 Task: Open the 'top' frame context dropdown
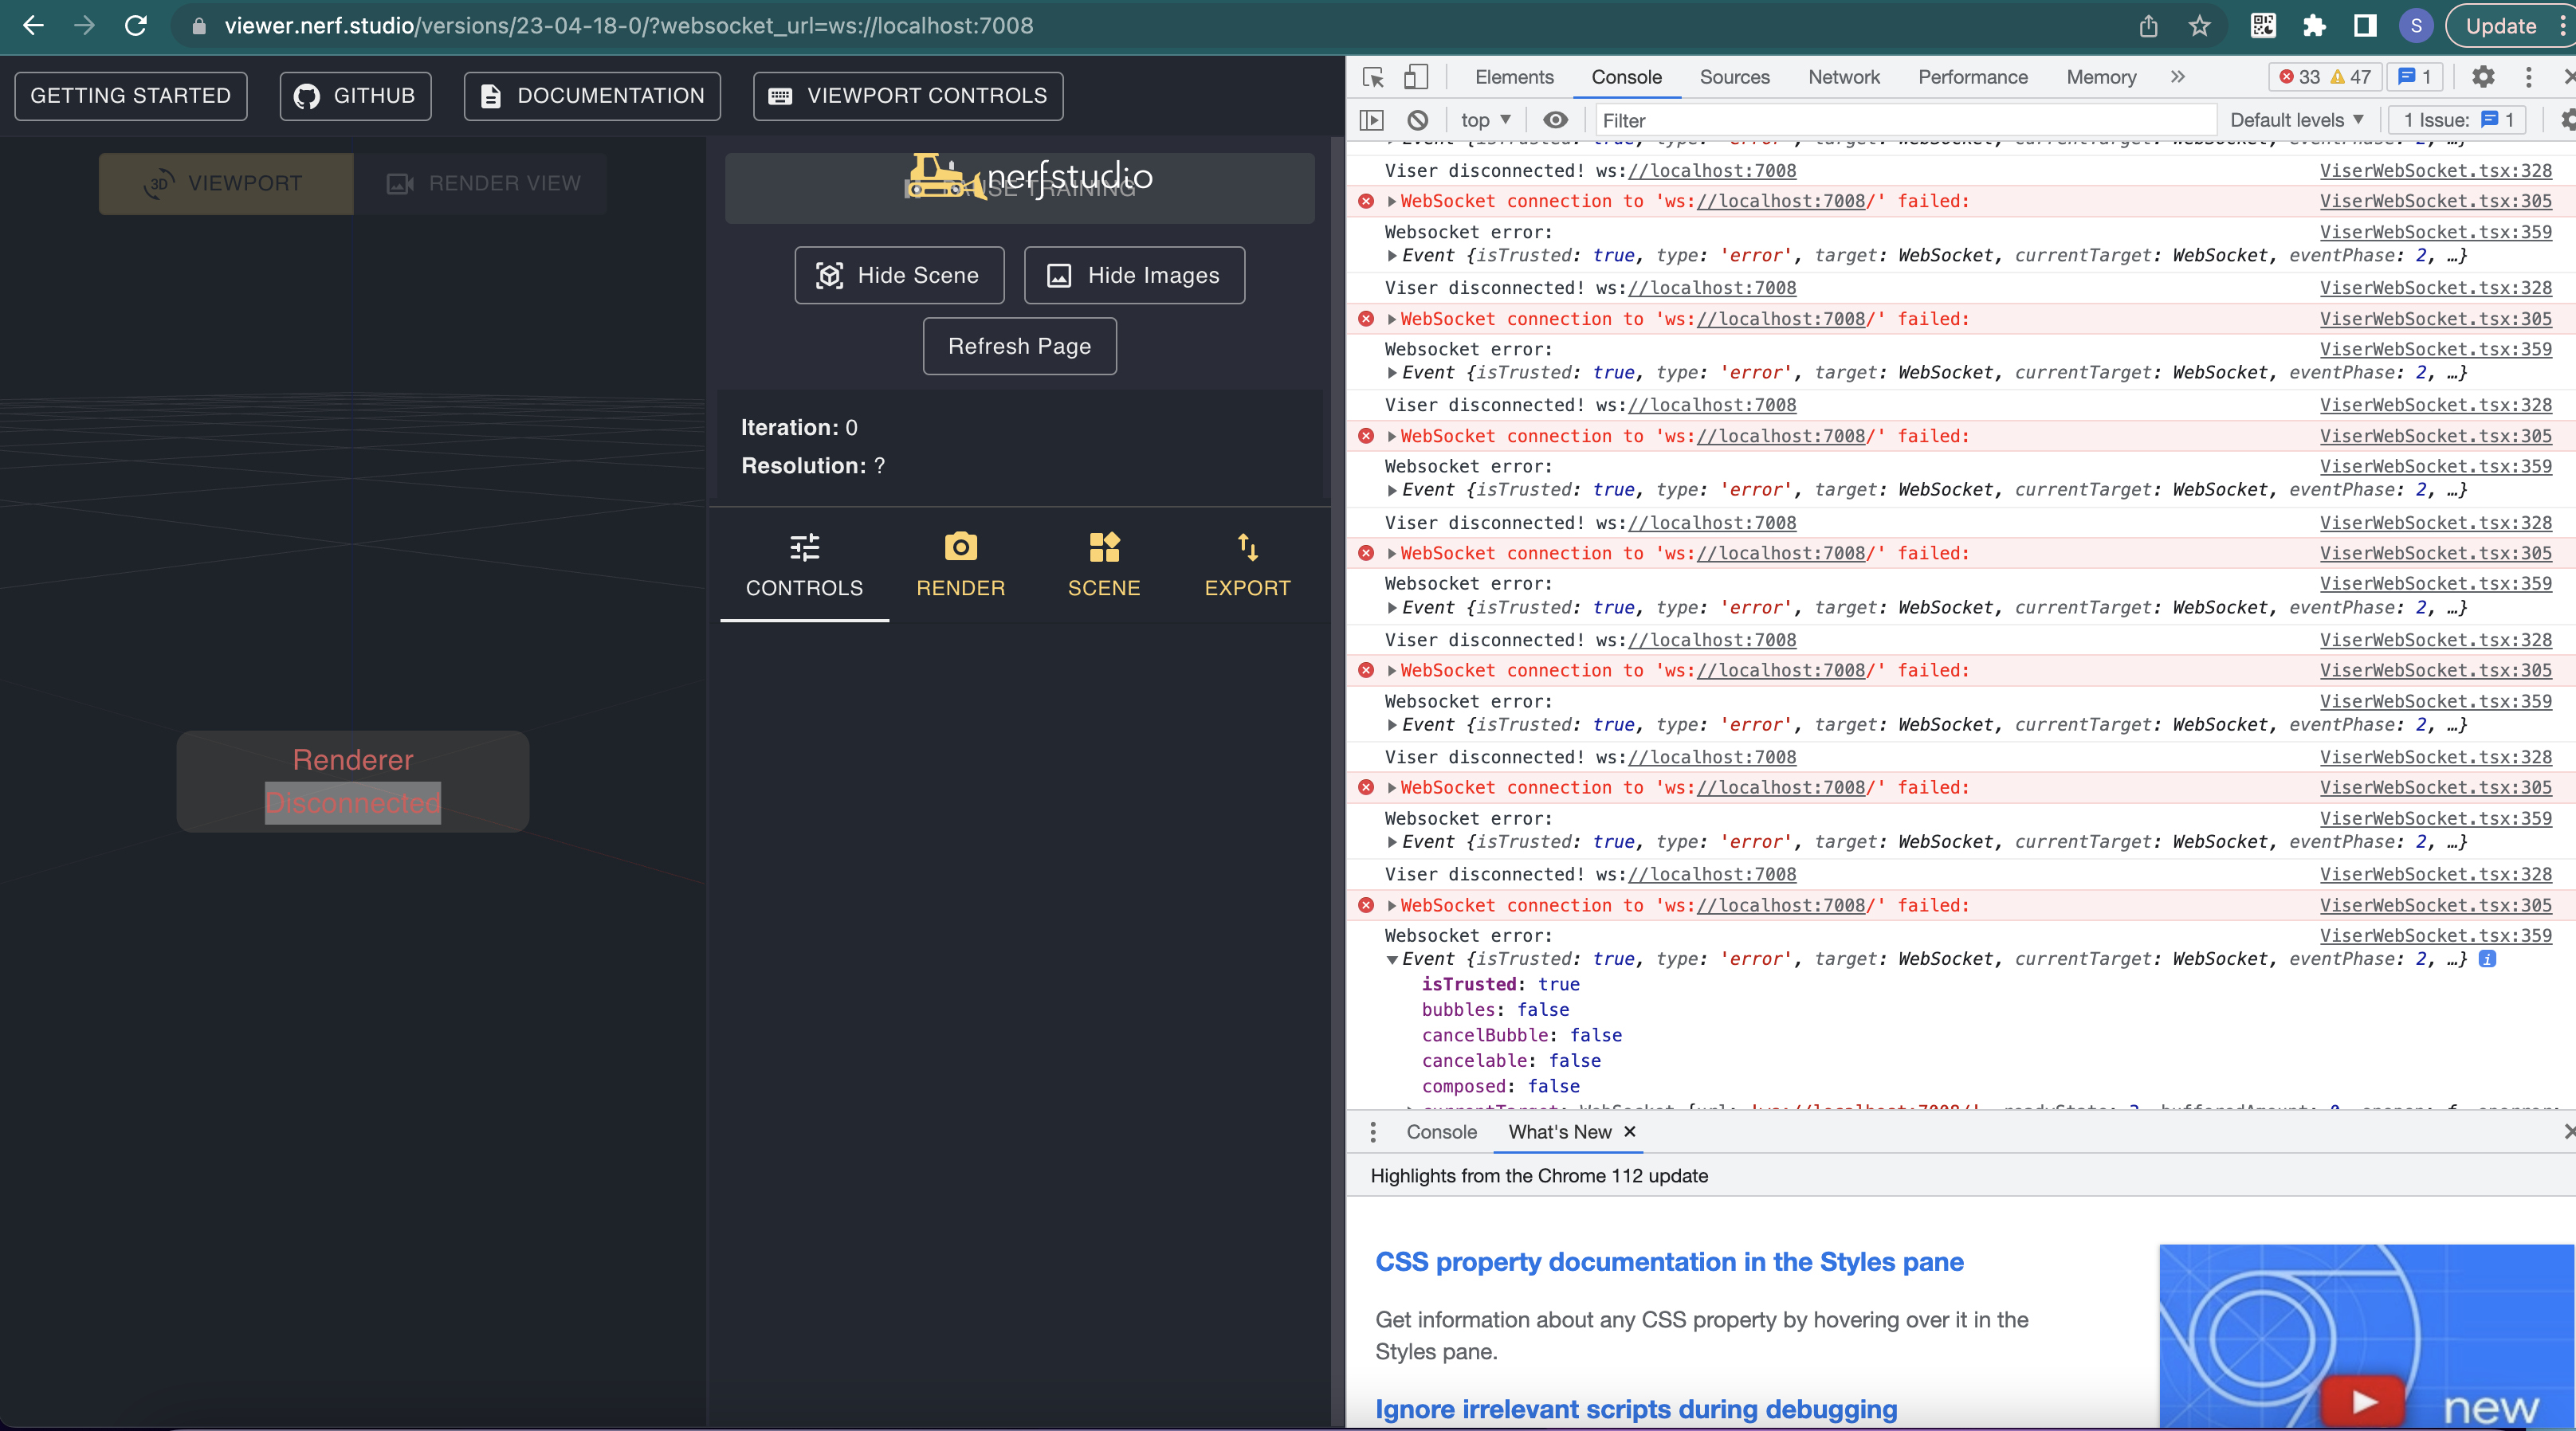click(x=1484, y=119)
